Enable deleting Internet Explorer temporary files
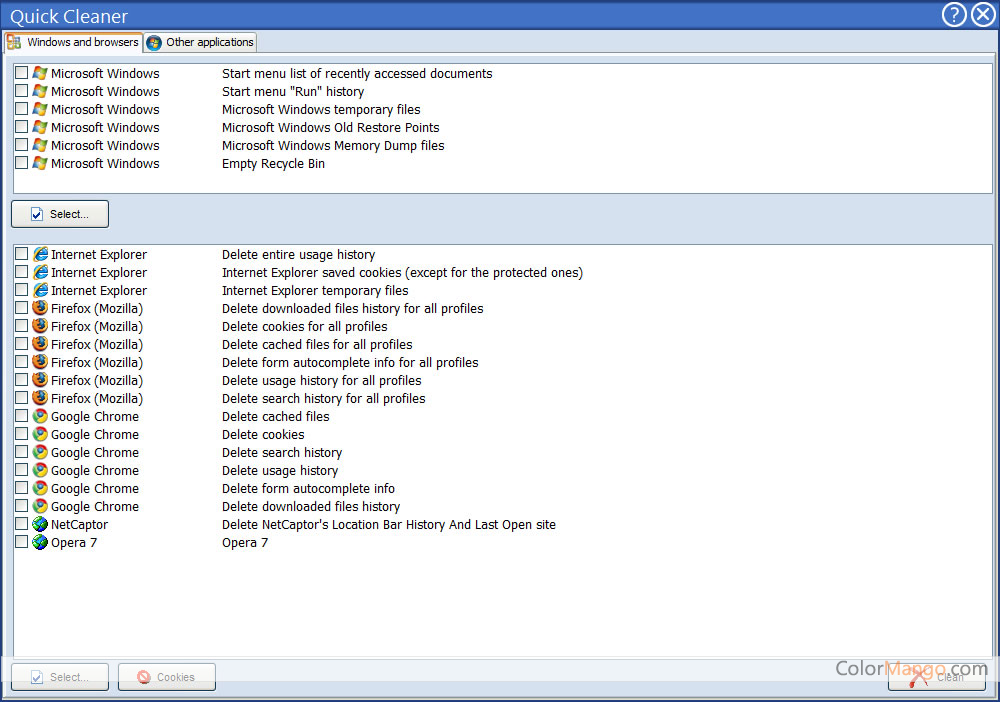The image size is (1000, 702). click(x=21, y=290)
